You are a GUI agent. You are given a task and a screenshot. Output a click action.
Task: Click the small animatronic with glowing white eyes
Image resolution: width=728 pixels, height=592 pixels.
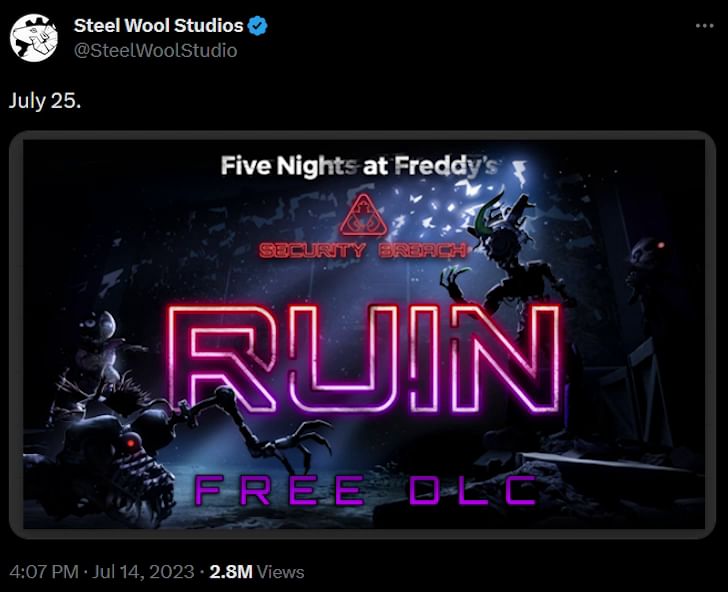click(100, 353)
